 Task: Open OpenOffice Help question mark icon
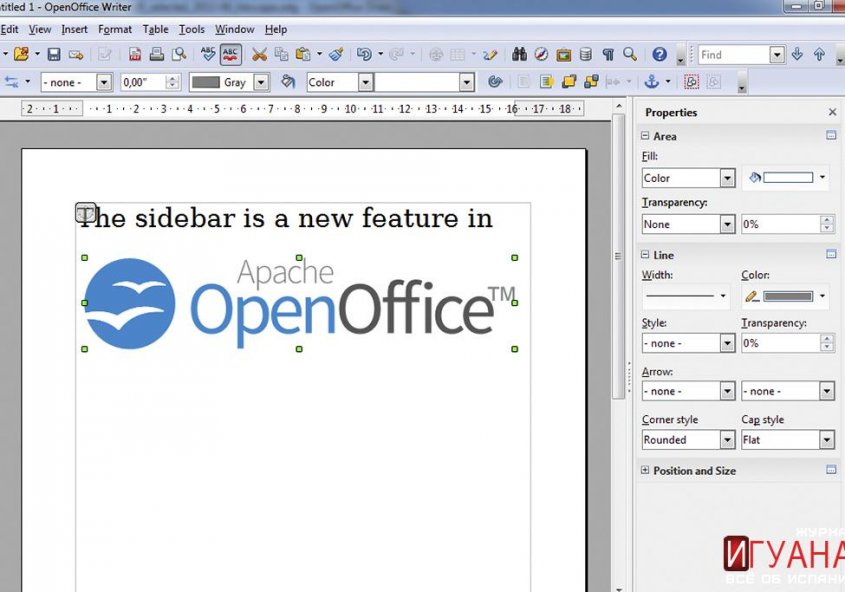(660, 54)
